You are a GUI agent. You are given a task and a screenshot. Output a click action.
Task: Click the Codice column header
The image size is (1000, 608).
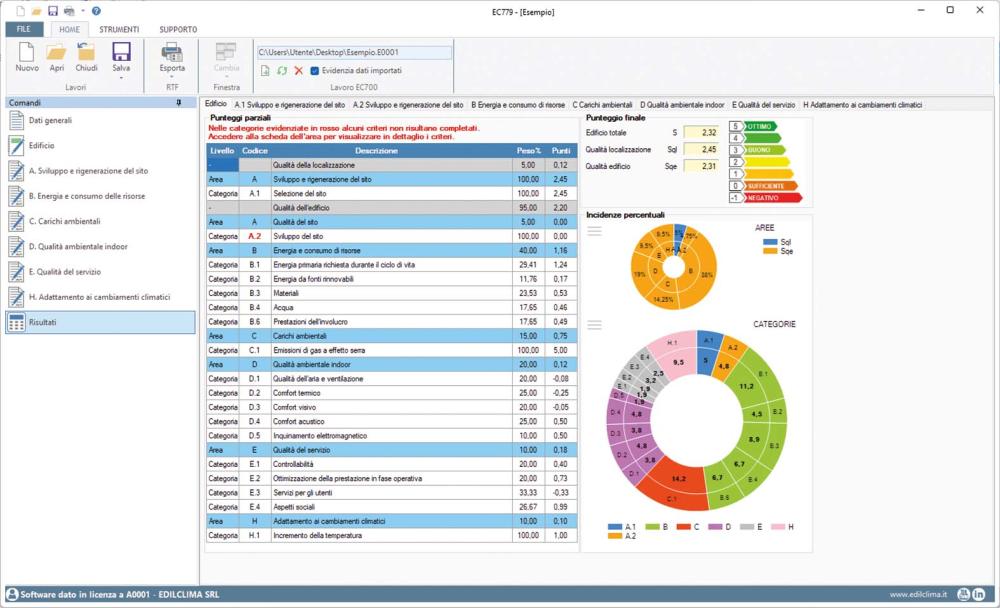[x=254, y=151]
